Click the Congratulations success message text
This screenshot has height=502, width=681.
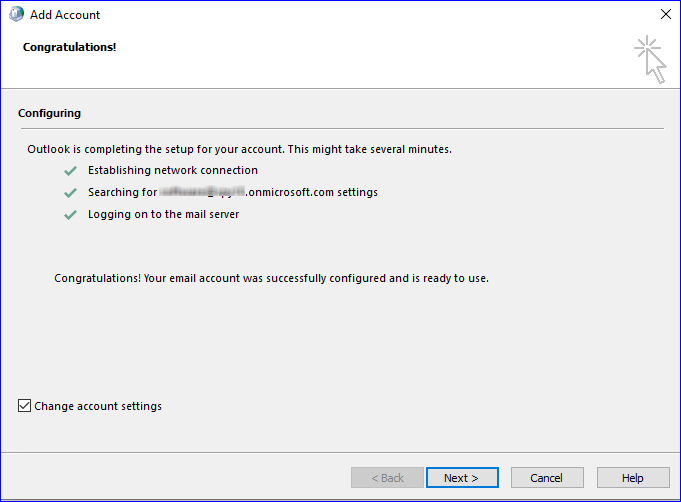pyautogui.click(x=271, y=278)
